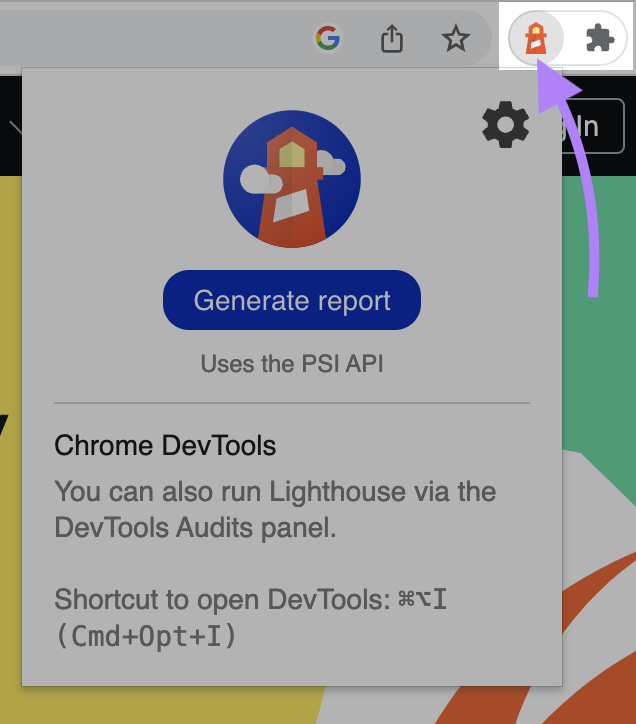Open the Extensions puzzle piece menu
Viewport: 636px width, 724px height.
click(x=599, y=39)
